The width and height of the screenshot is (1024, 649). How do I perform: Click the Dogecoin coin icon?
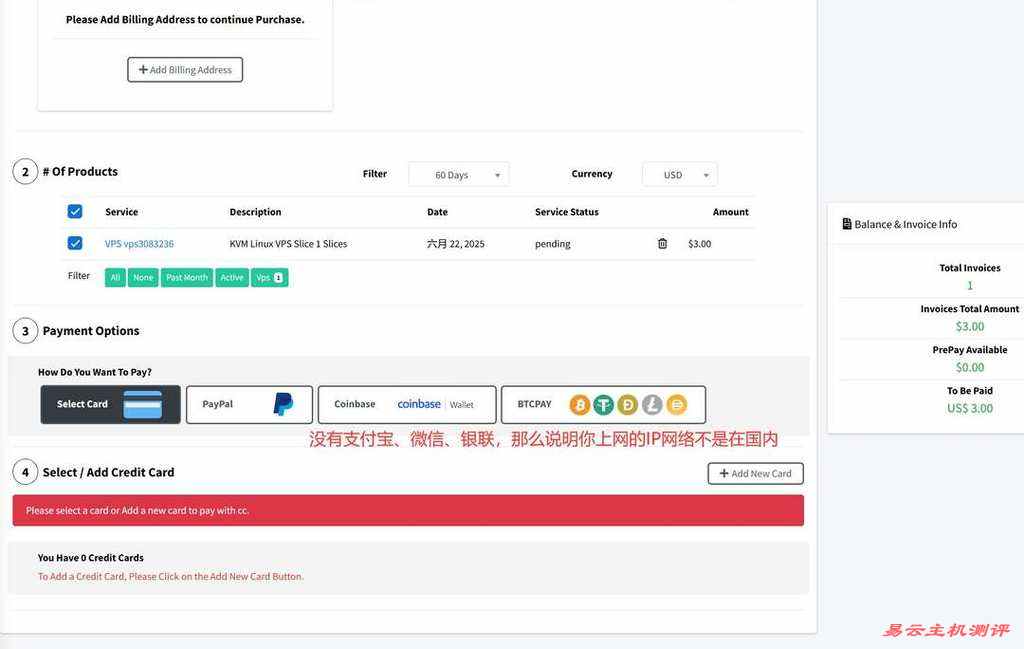pyautogui.click(x=628, y=405)
